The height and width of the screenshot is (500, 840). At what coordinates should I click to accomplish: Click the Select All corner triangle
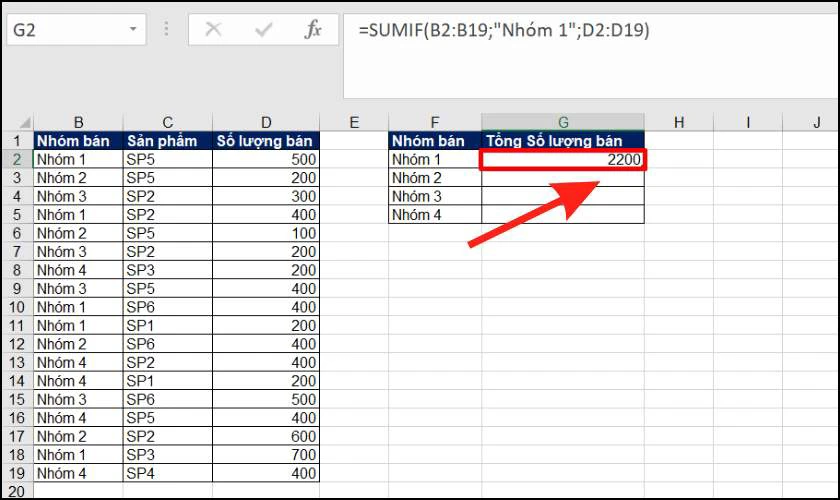(x=25, y=122)
